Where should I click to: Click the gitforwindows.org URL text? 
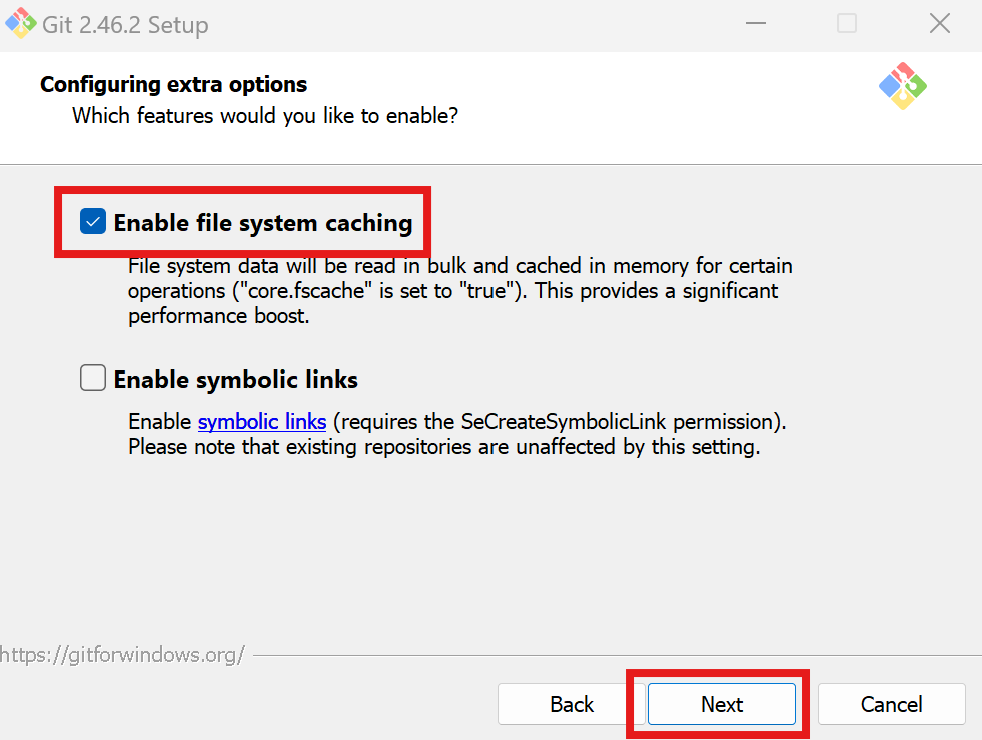point(122,655)
